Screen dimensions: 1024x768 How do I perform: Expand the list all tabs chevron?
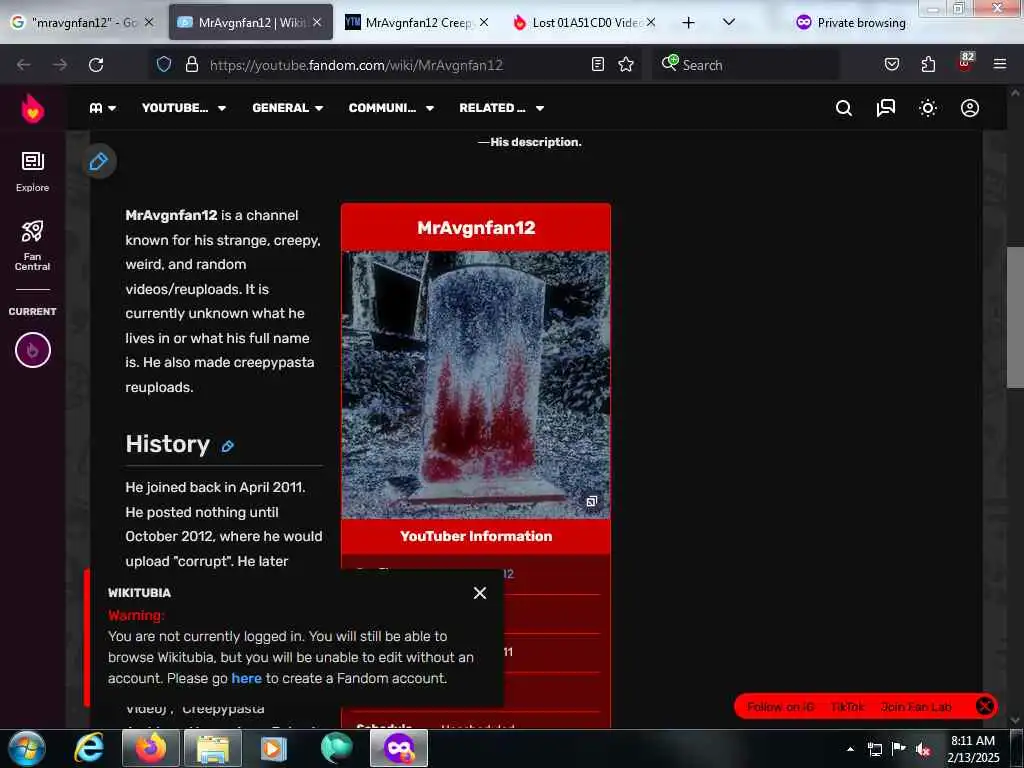pyautogui.click(x=729, y=22)
